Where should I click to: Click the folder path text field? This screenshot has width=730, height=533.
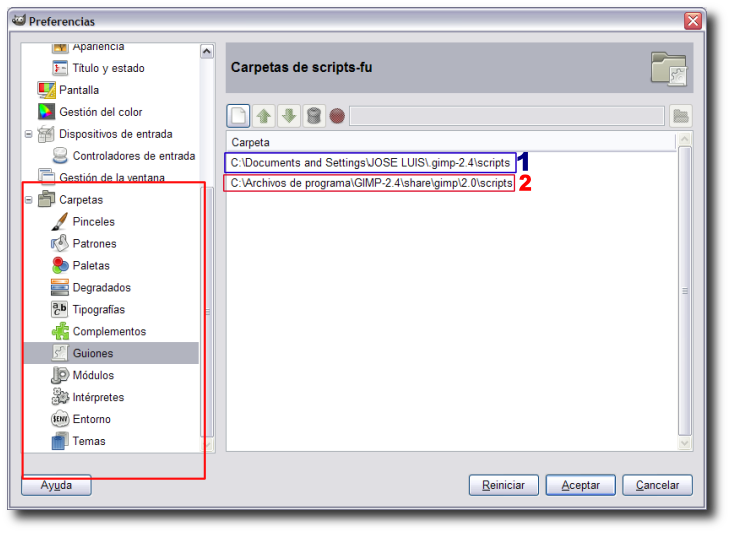tap(506, 116)
